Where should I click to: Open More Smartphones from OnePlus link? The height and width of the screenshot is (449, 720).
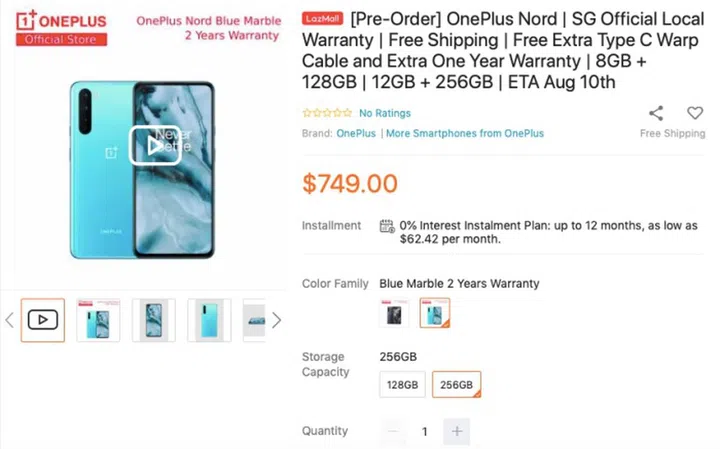coord(465,133)
